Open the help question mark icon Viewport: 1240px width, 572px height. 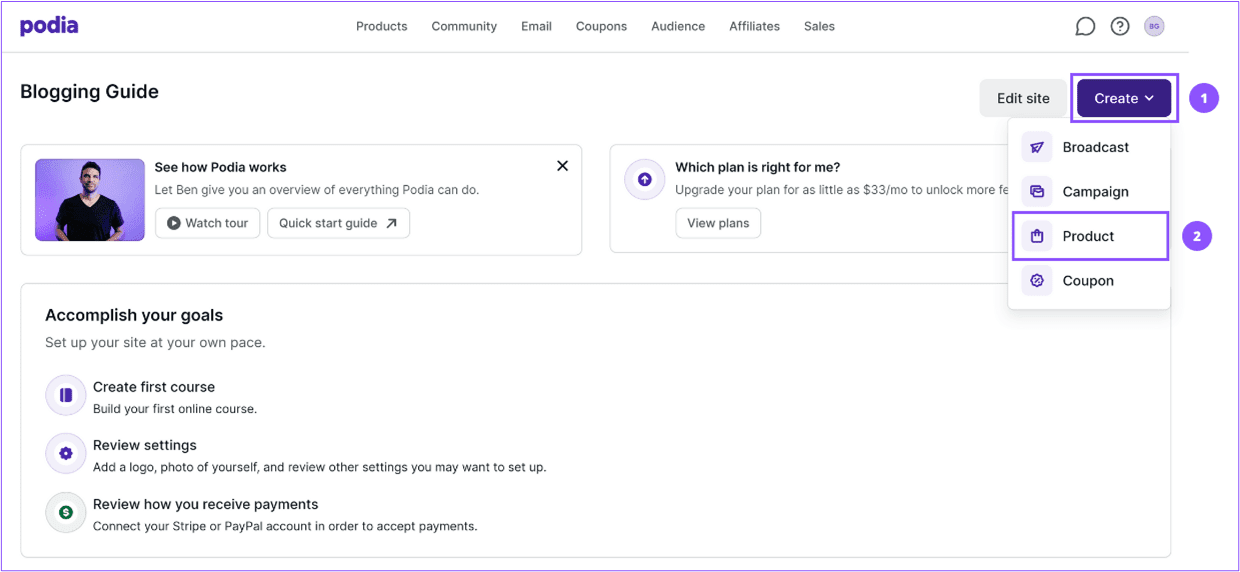pyautogui.click(x=1120, y=27)
